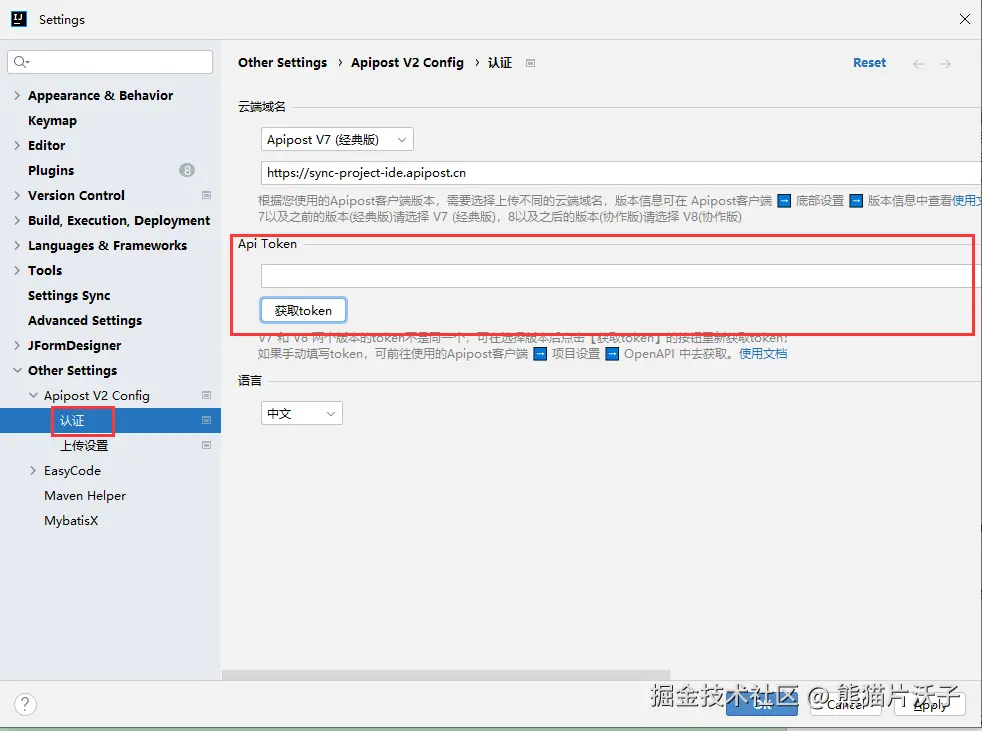The image size is (982, 731).
Task: Expand Languages & Frameworks section
Action: 17,246
